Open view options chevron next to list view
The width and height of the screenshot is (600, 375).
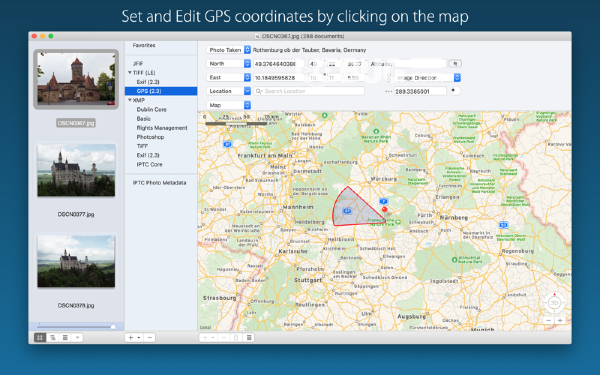coord(77,338)
